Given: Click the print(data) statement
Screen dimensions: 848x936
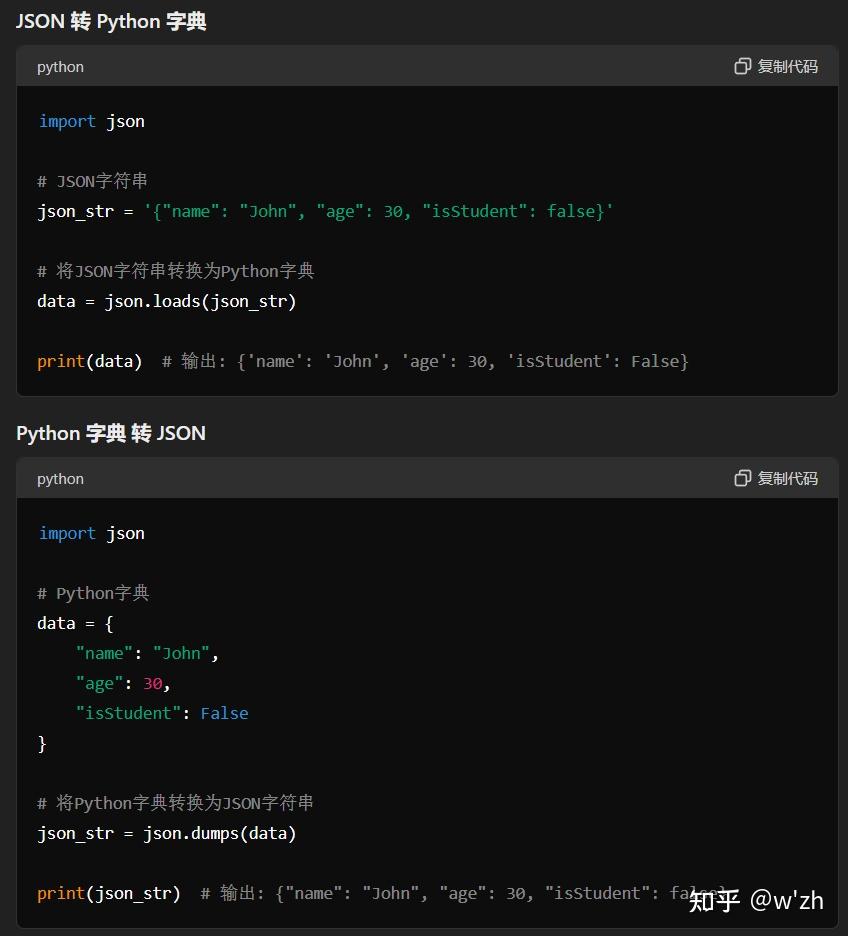Looking at the screenshot, I should 89,361.
